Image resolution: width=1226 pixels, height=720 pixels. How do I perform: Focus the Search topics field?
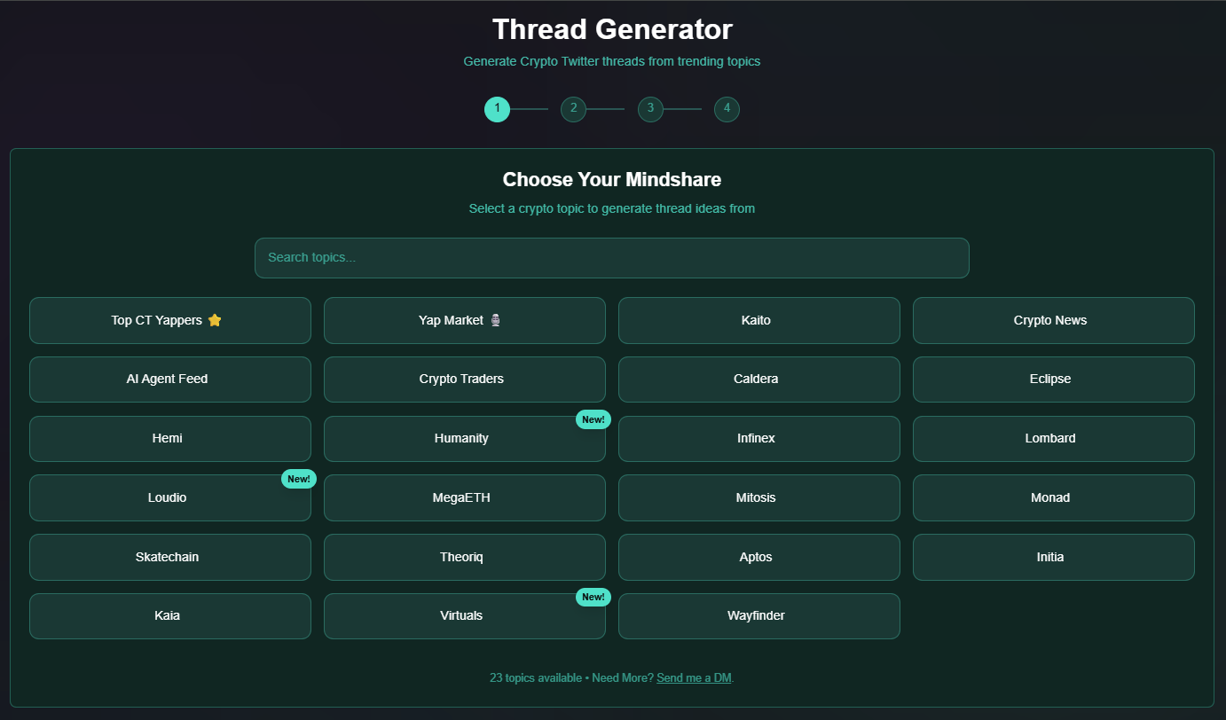click(x=612, y=258)
